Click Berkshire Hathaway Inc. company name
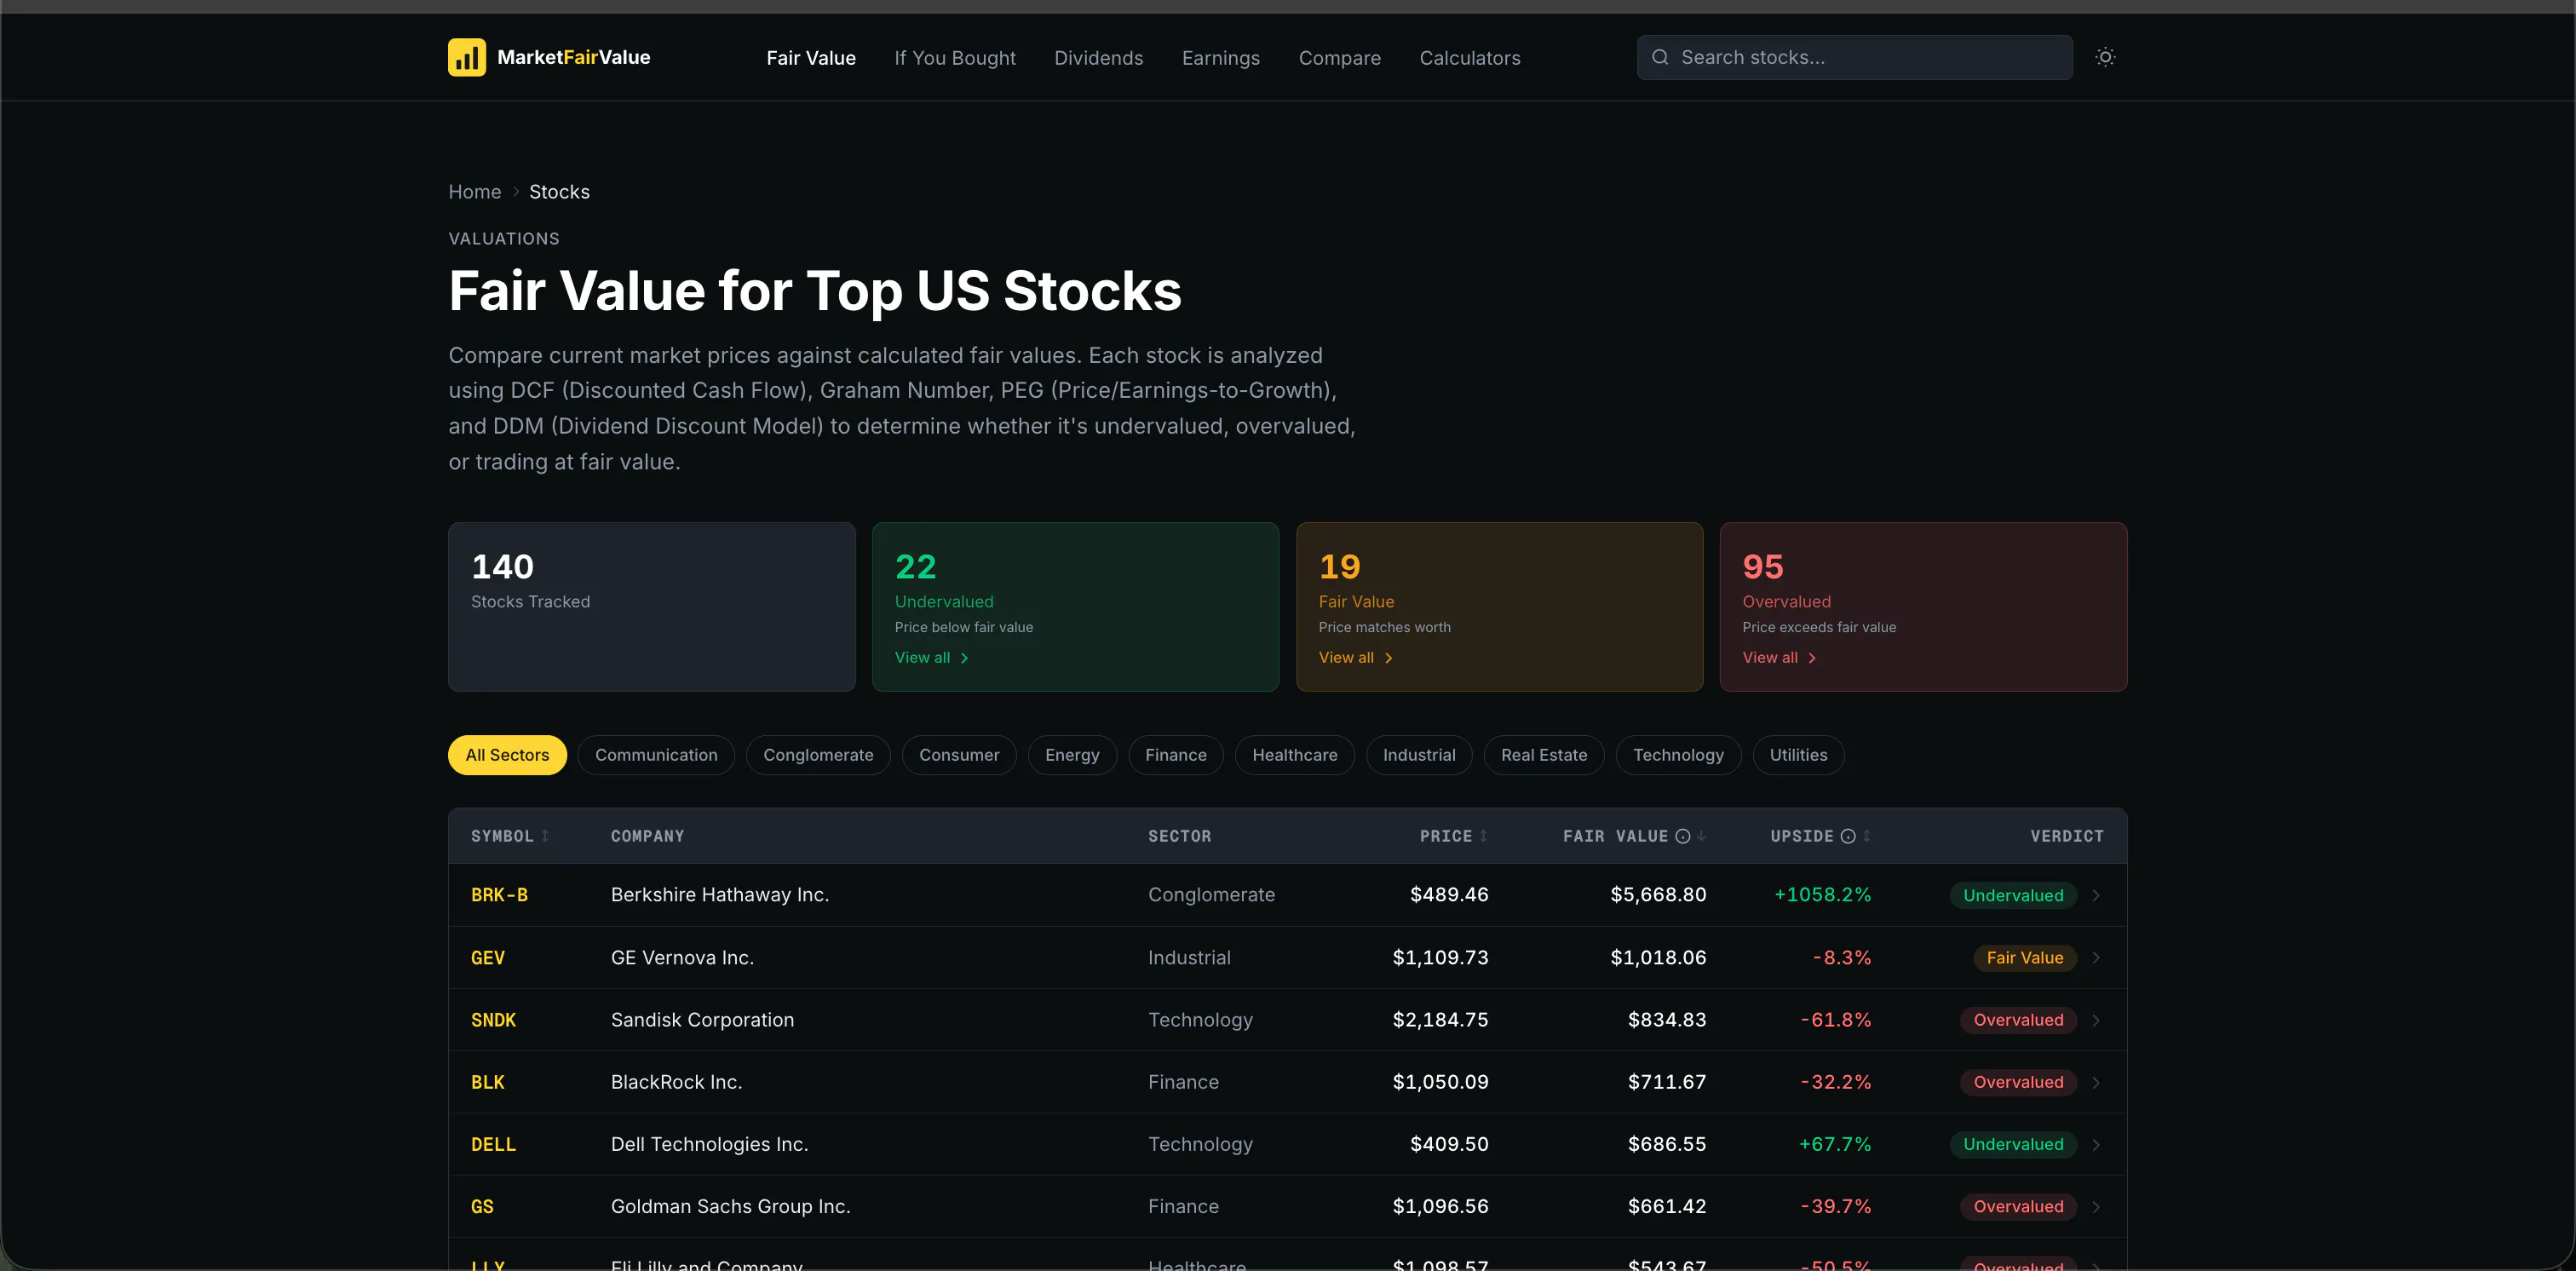The image size is (2576, 1271). (x=720, y=895)
